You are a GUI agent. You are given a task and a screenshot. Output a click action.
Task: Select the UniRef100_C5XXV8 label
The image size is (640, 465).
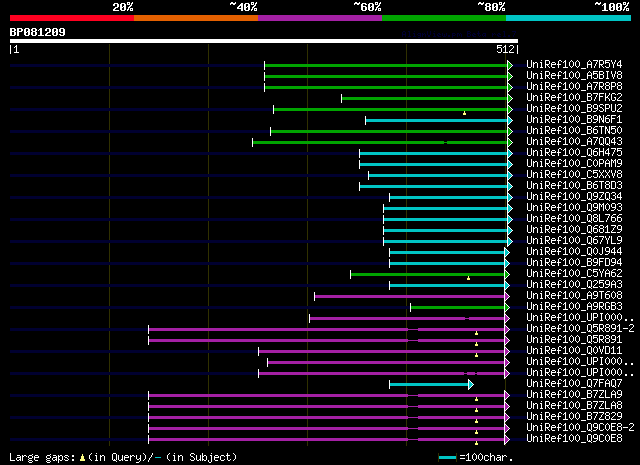(574, 175)
